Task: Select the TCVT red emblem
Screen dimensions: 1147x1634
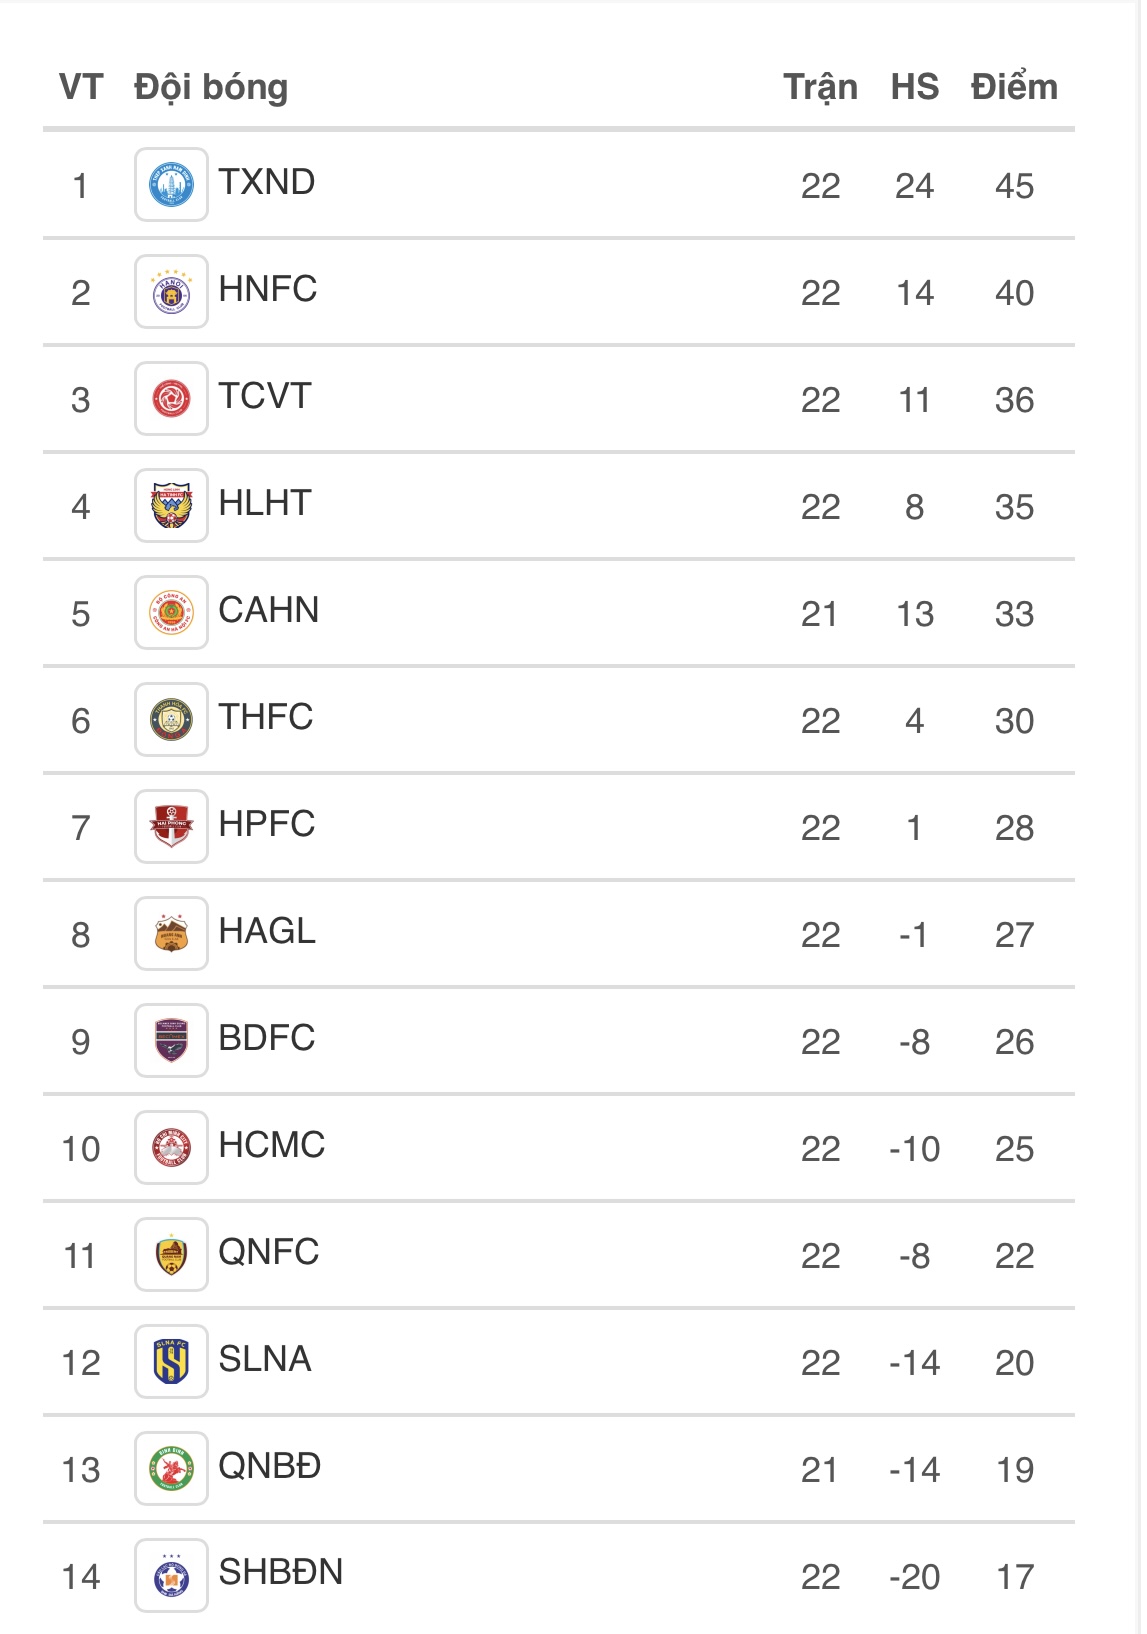Action: (x=171, y=399)
